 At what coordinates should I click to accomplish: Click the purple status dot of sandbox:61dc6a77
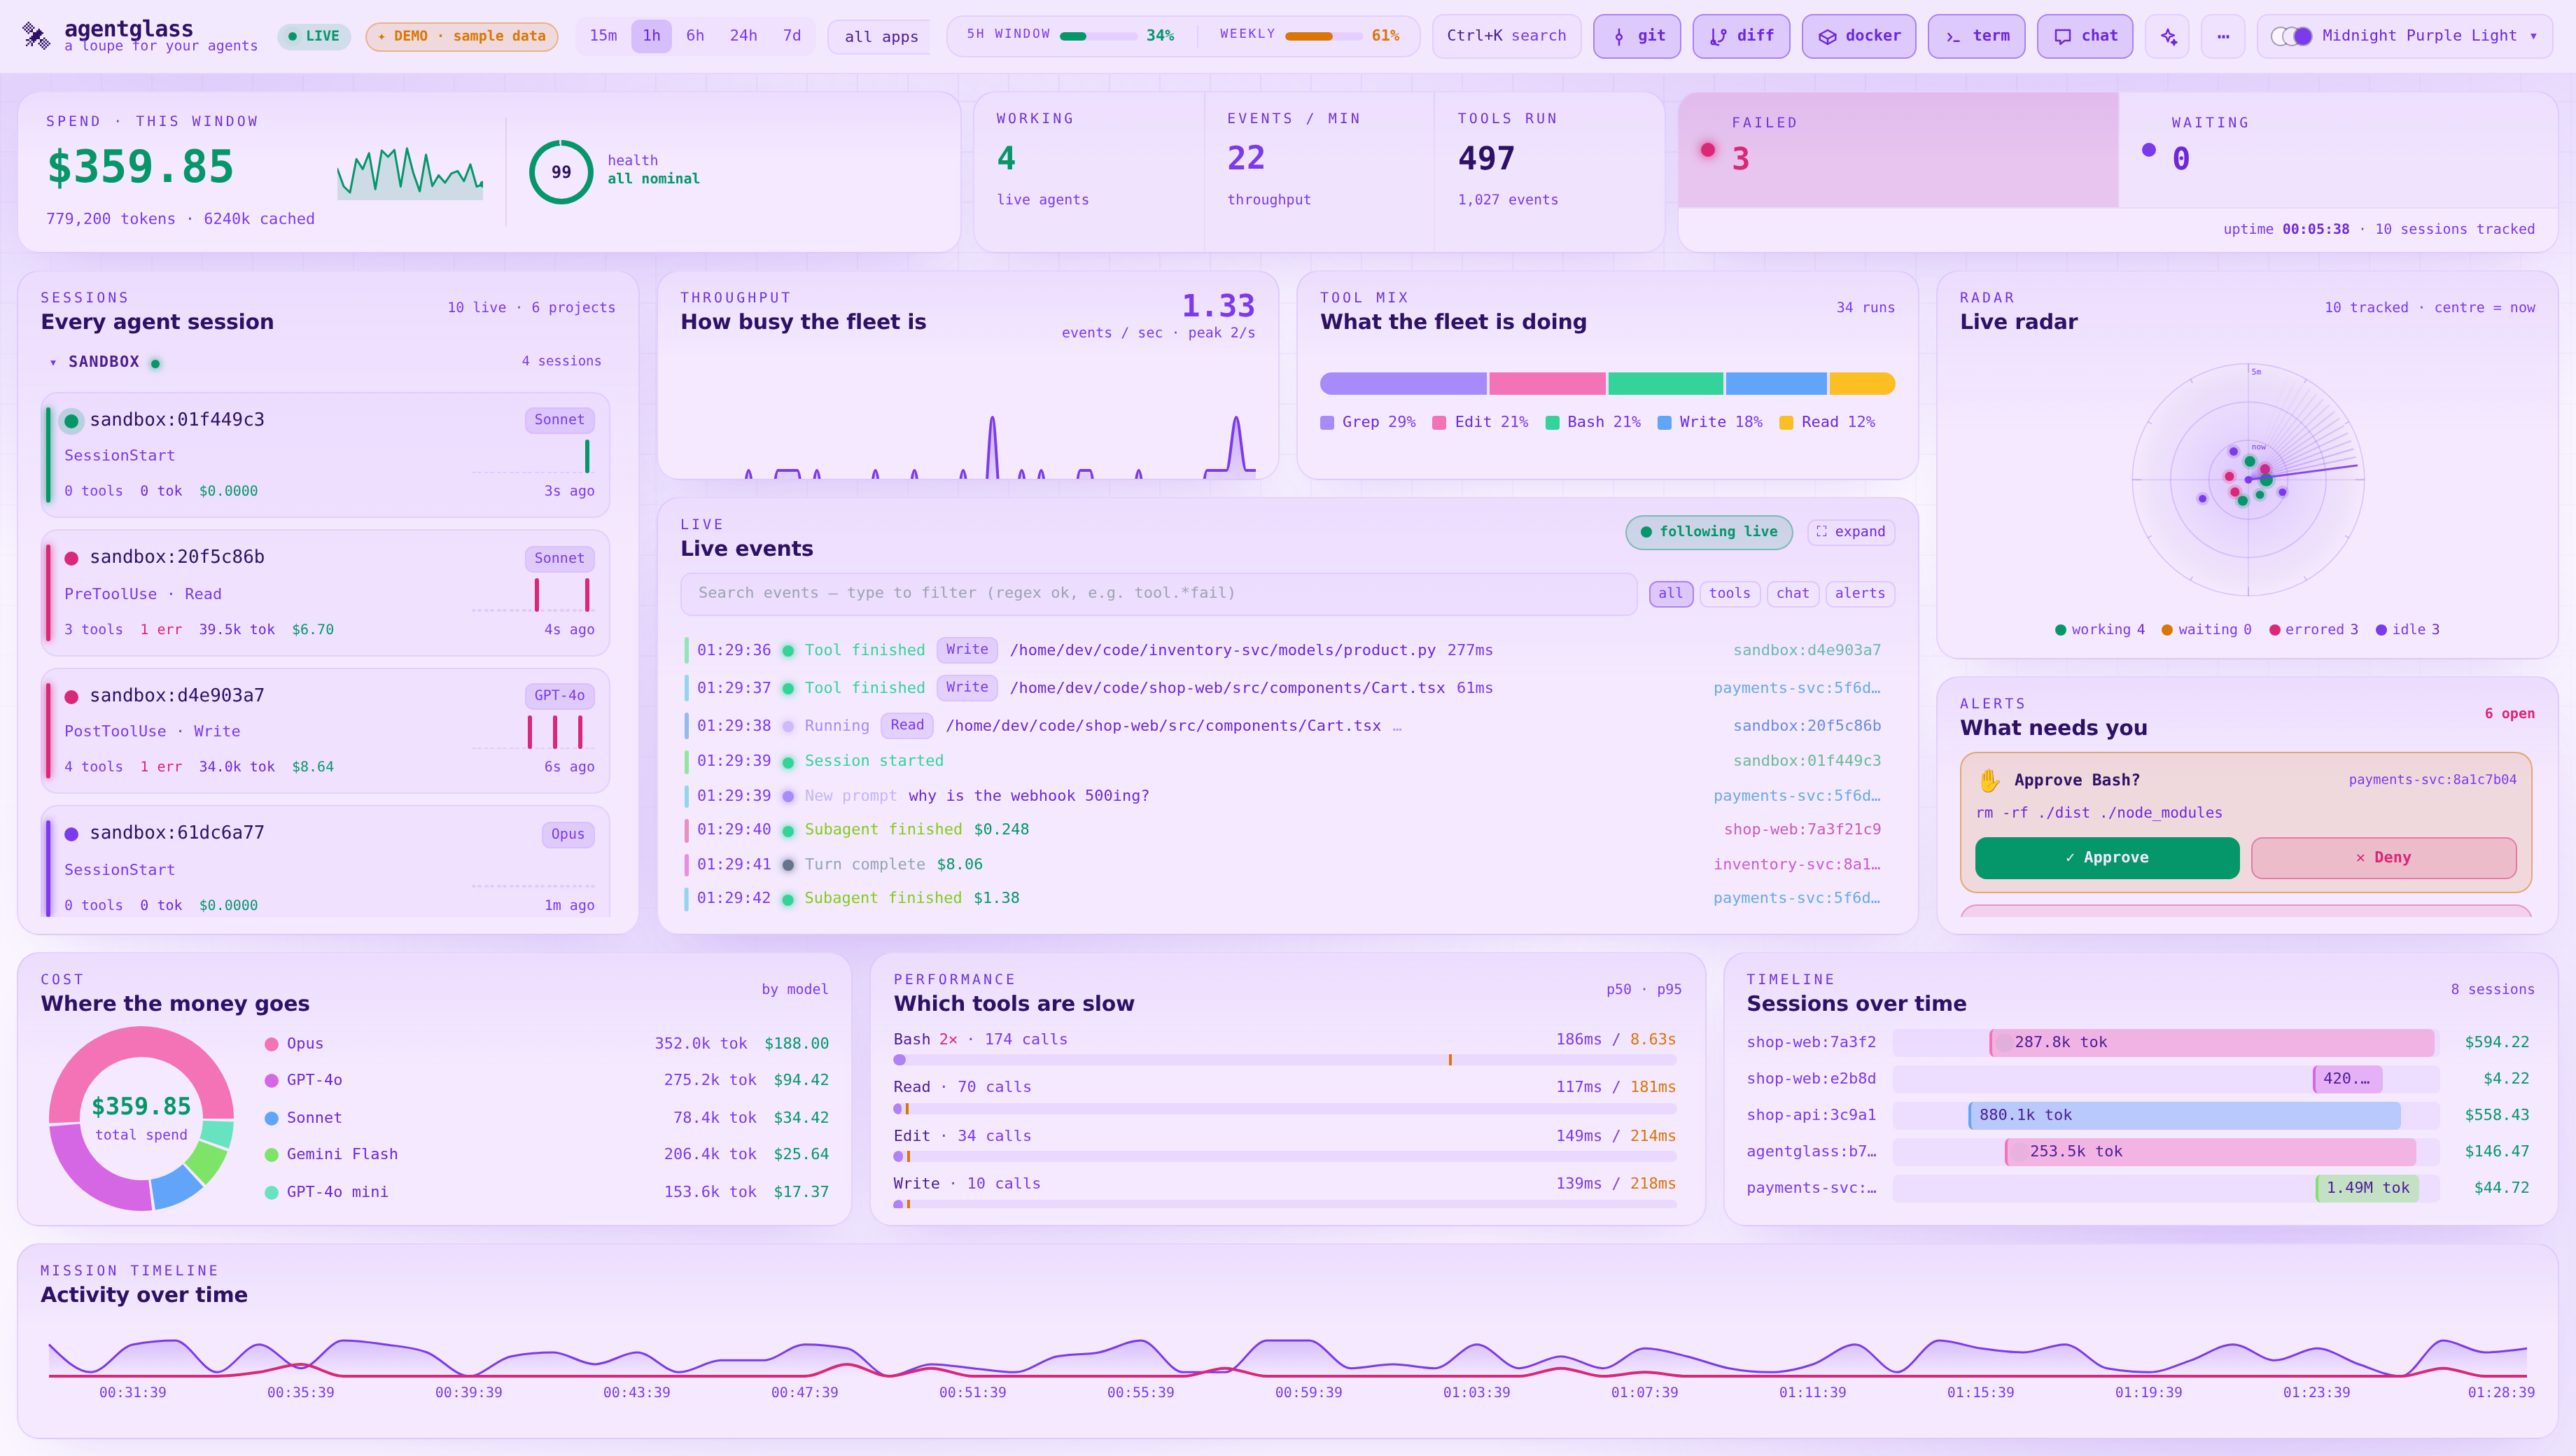[x=71, y=834]
